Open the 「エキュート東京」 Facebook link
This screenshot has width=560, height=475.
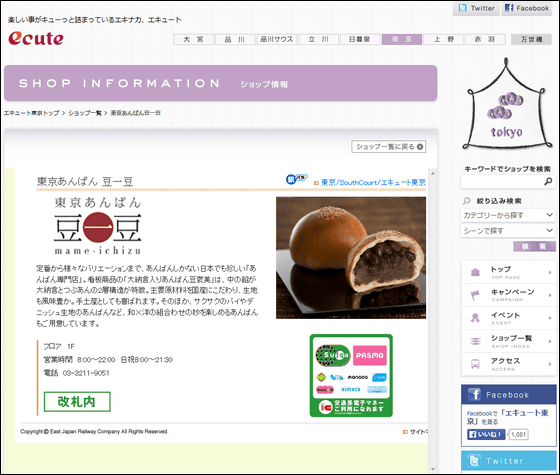pos(507,417)
